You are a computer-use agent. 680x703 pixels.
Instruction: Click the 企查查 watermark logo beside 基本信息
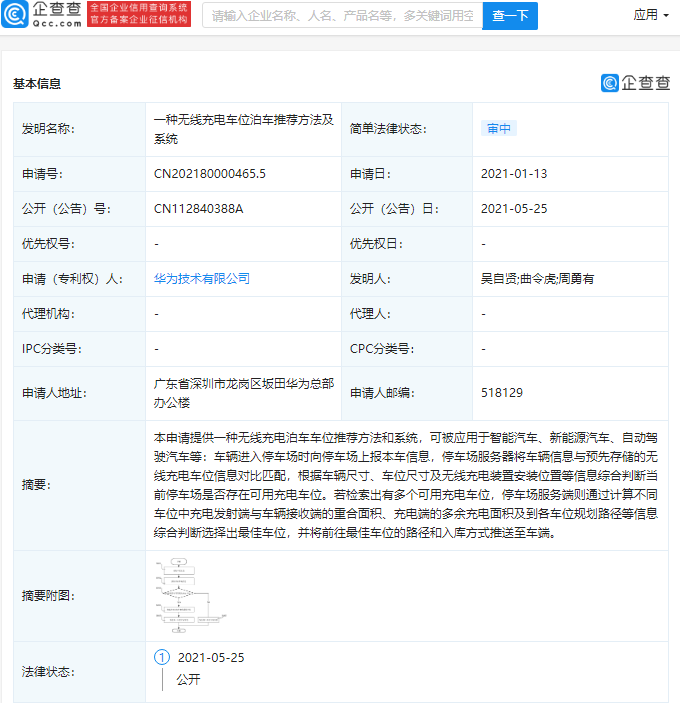pyautogui.click(x=635, y=84)
